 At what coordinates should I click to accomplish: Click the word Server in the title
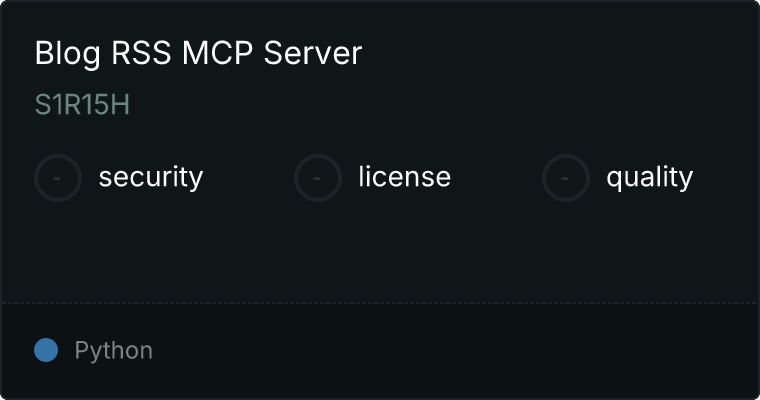[x=313, y=53]
